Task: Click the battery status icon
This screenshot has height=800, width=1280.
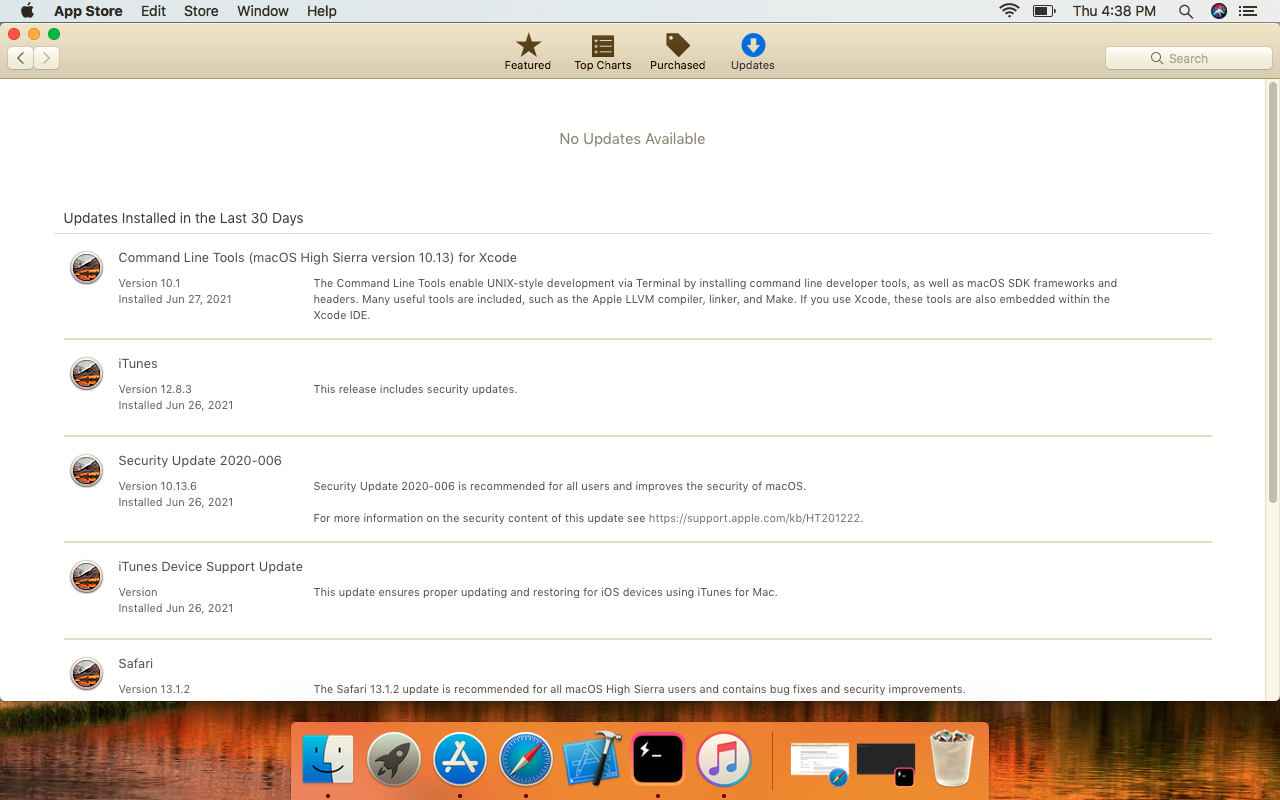Action: [1044, 11]
